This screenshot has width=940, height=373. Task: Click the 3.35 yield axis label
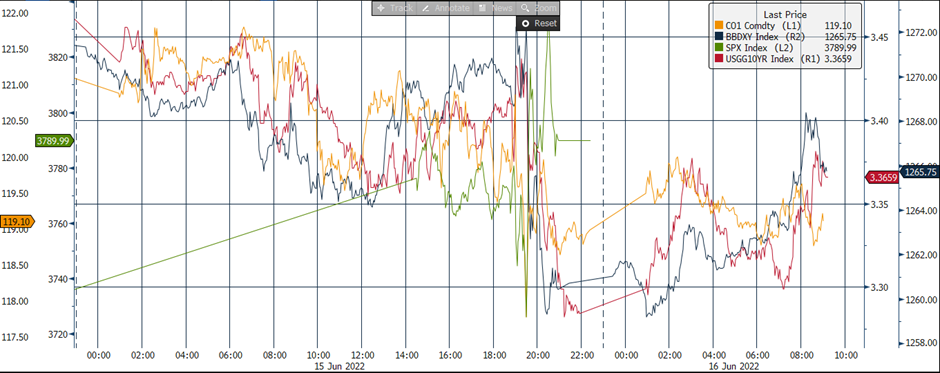[x=879, y=204]
